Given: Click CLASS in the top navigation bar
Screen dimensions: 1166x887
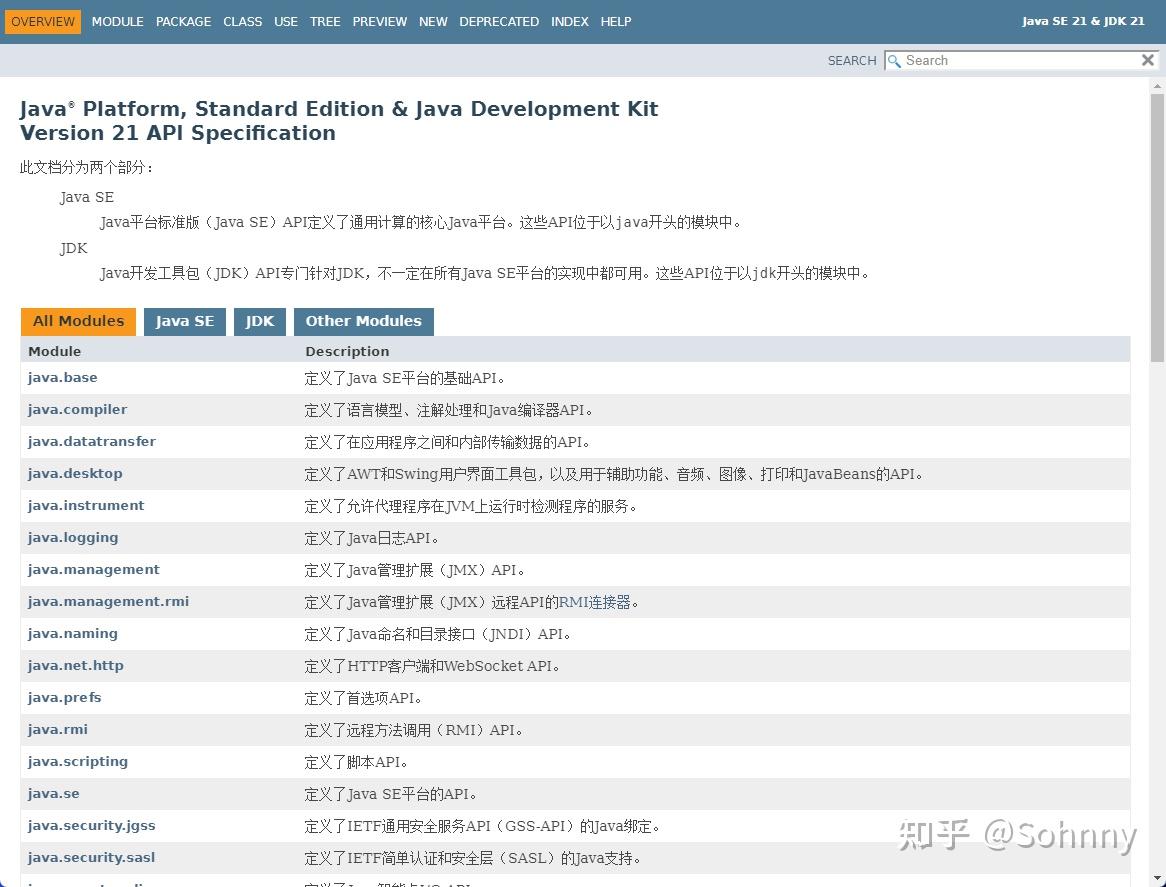Looking at the screenshot, I should (x=242, y=21).
